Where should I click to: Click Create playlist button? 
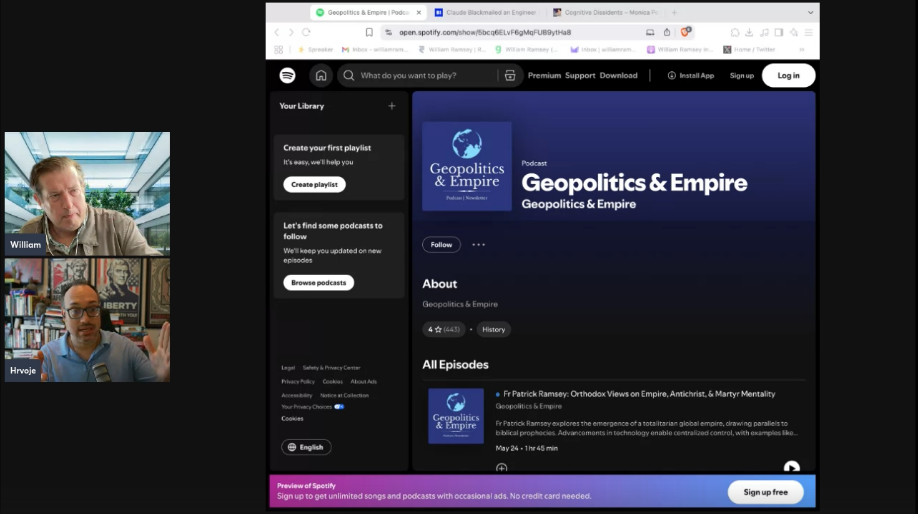(x=314, y=184)
